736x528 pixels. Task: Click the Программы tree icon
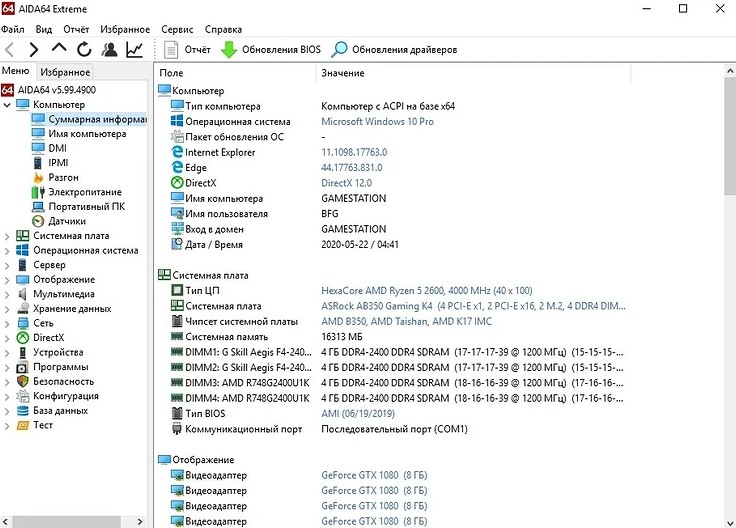click(x=23, y=367)
